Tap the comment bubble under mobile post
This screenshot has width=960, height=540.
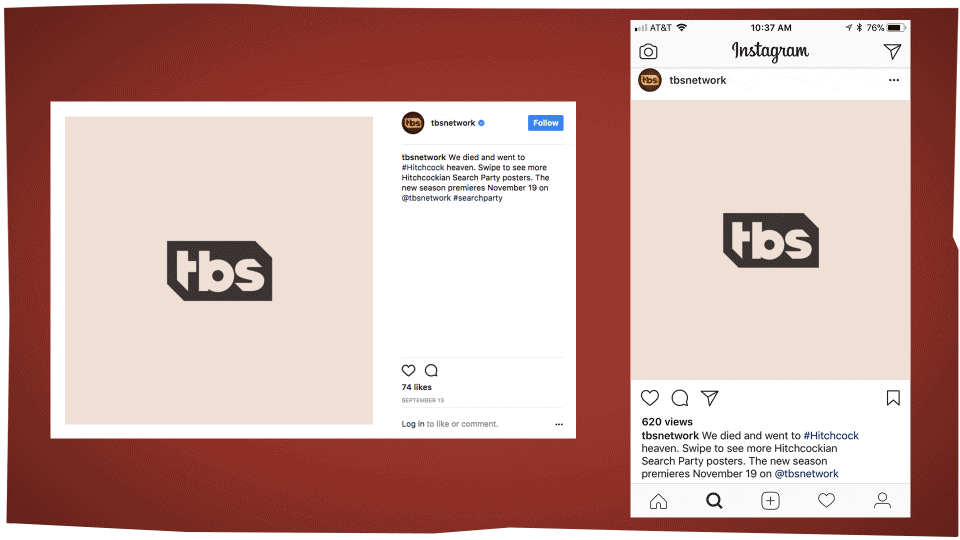680,398
